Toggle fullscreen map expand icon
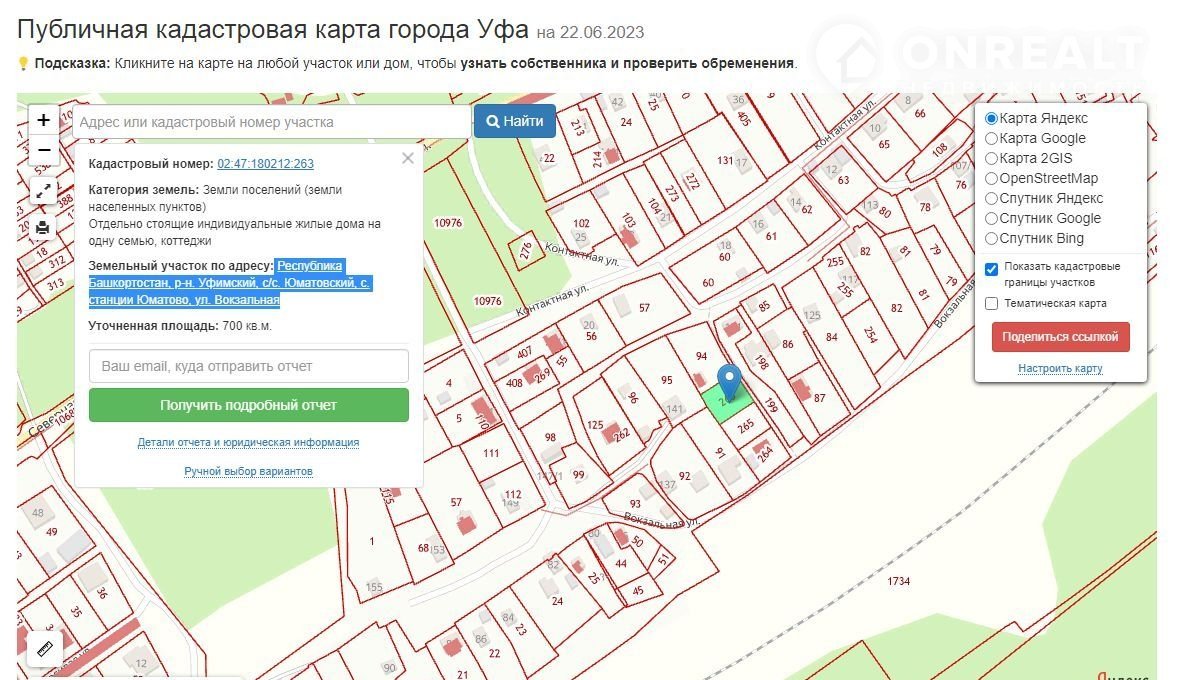 click(x=43, y=191)
